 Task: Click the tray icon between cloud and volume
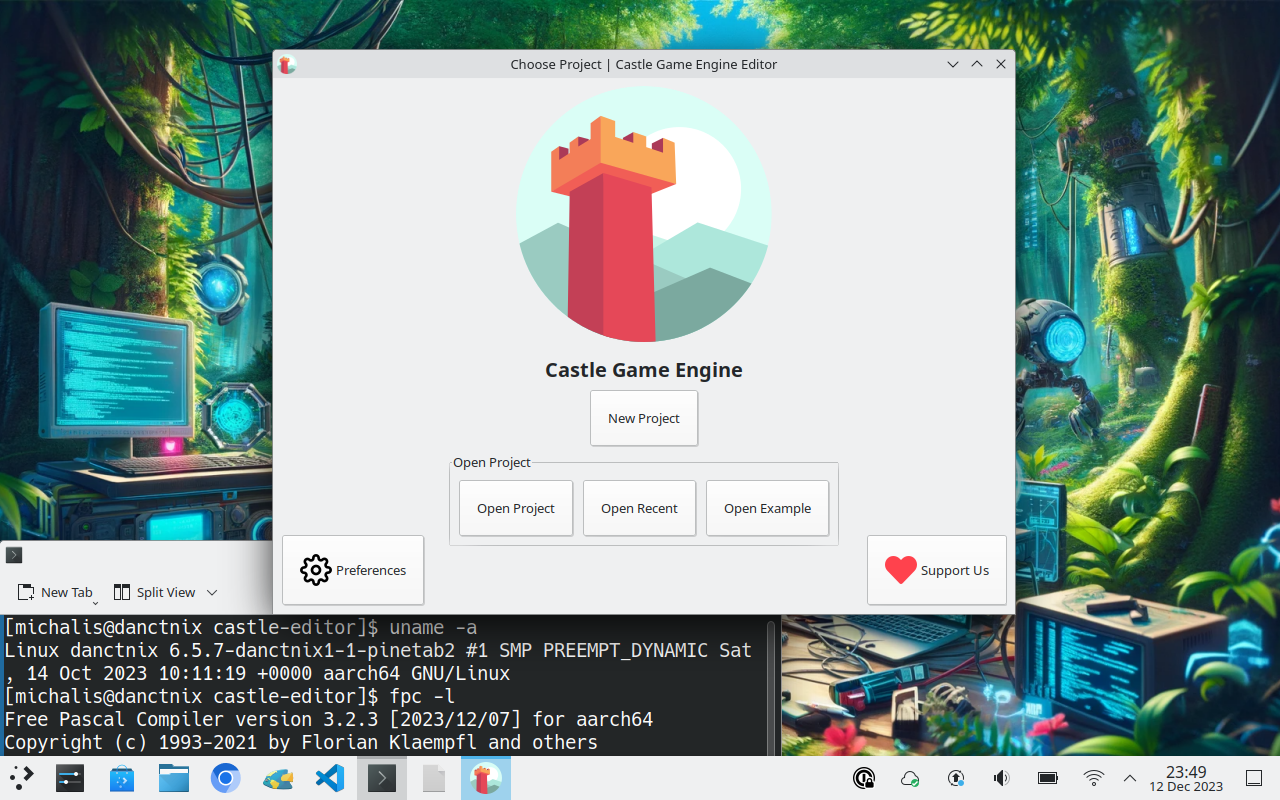pos(956,778)
